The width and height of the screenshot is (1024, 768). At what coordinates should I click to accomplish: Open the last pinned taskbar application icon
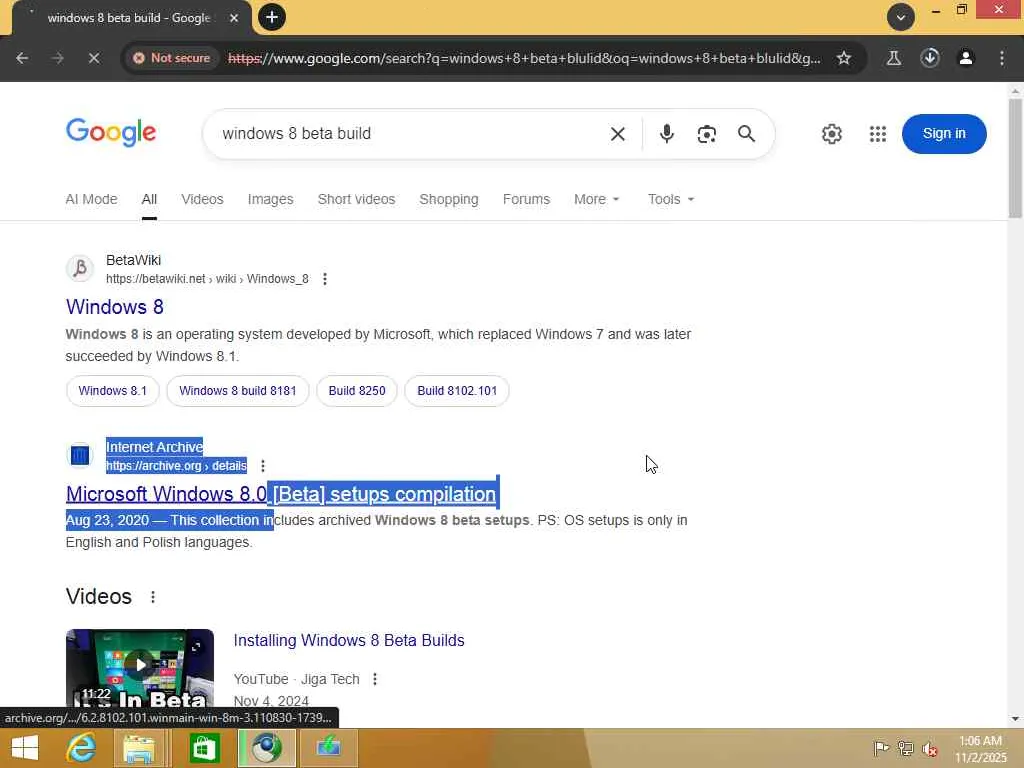[x=328, y=748]
